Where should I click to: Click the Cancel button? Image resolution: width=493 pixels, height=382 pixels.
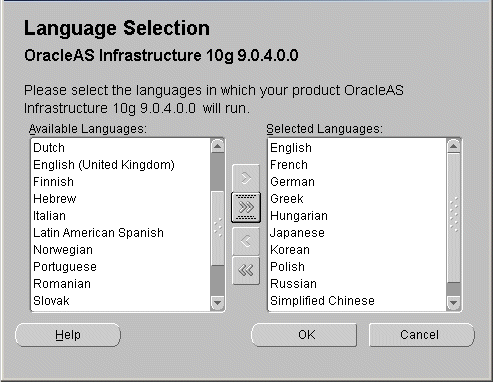point(422,335)
